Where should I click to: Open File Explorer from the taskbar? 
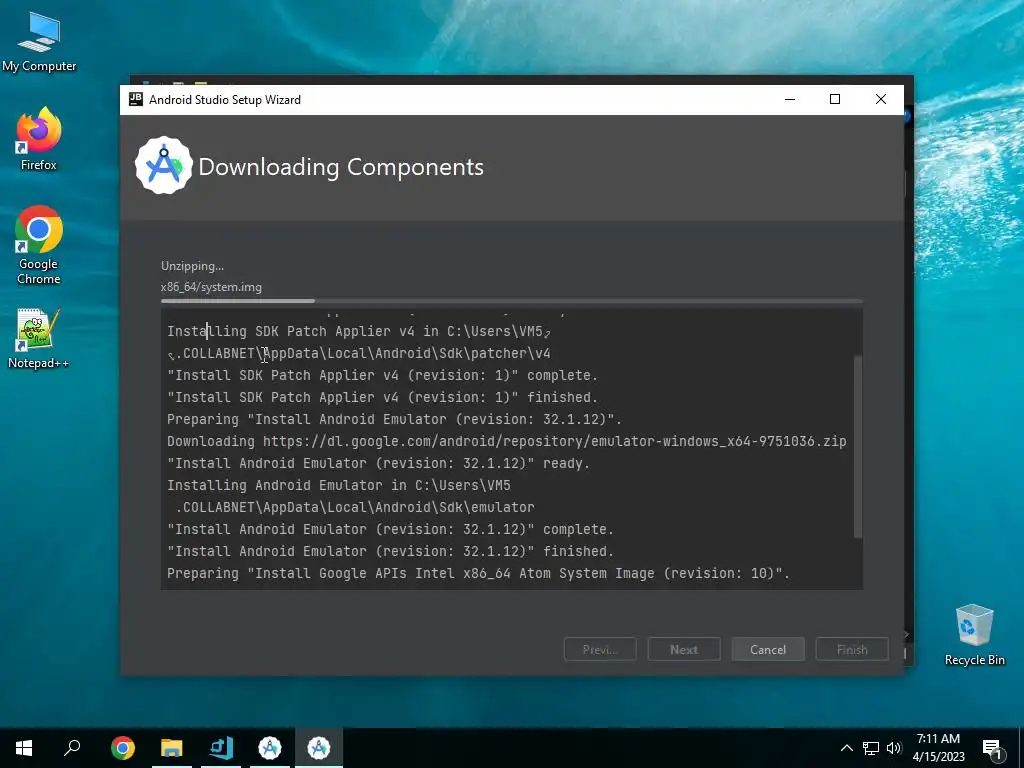pyautogui.click(x=172, y=748)
